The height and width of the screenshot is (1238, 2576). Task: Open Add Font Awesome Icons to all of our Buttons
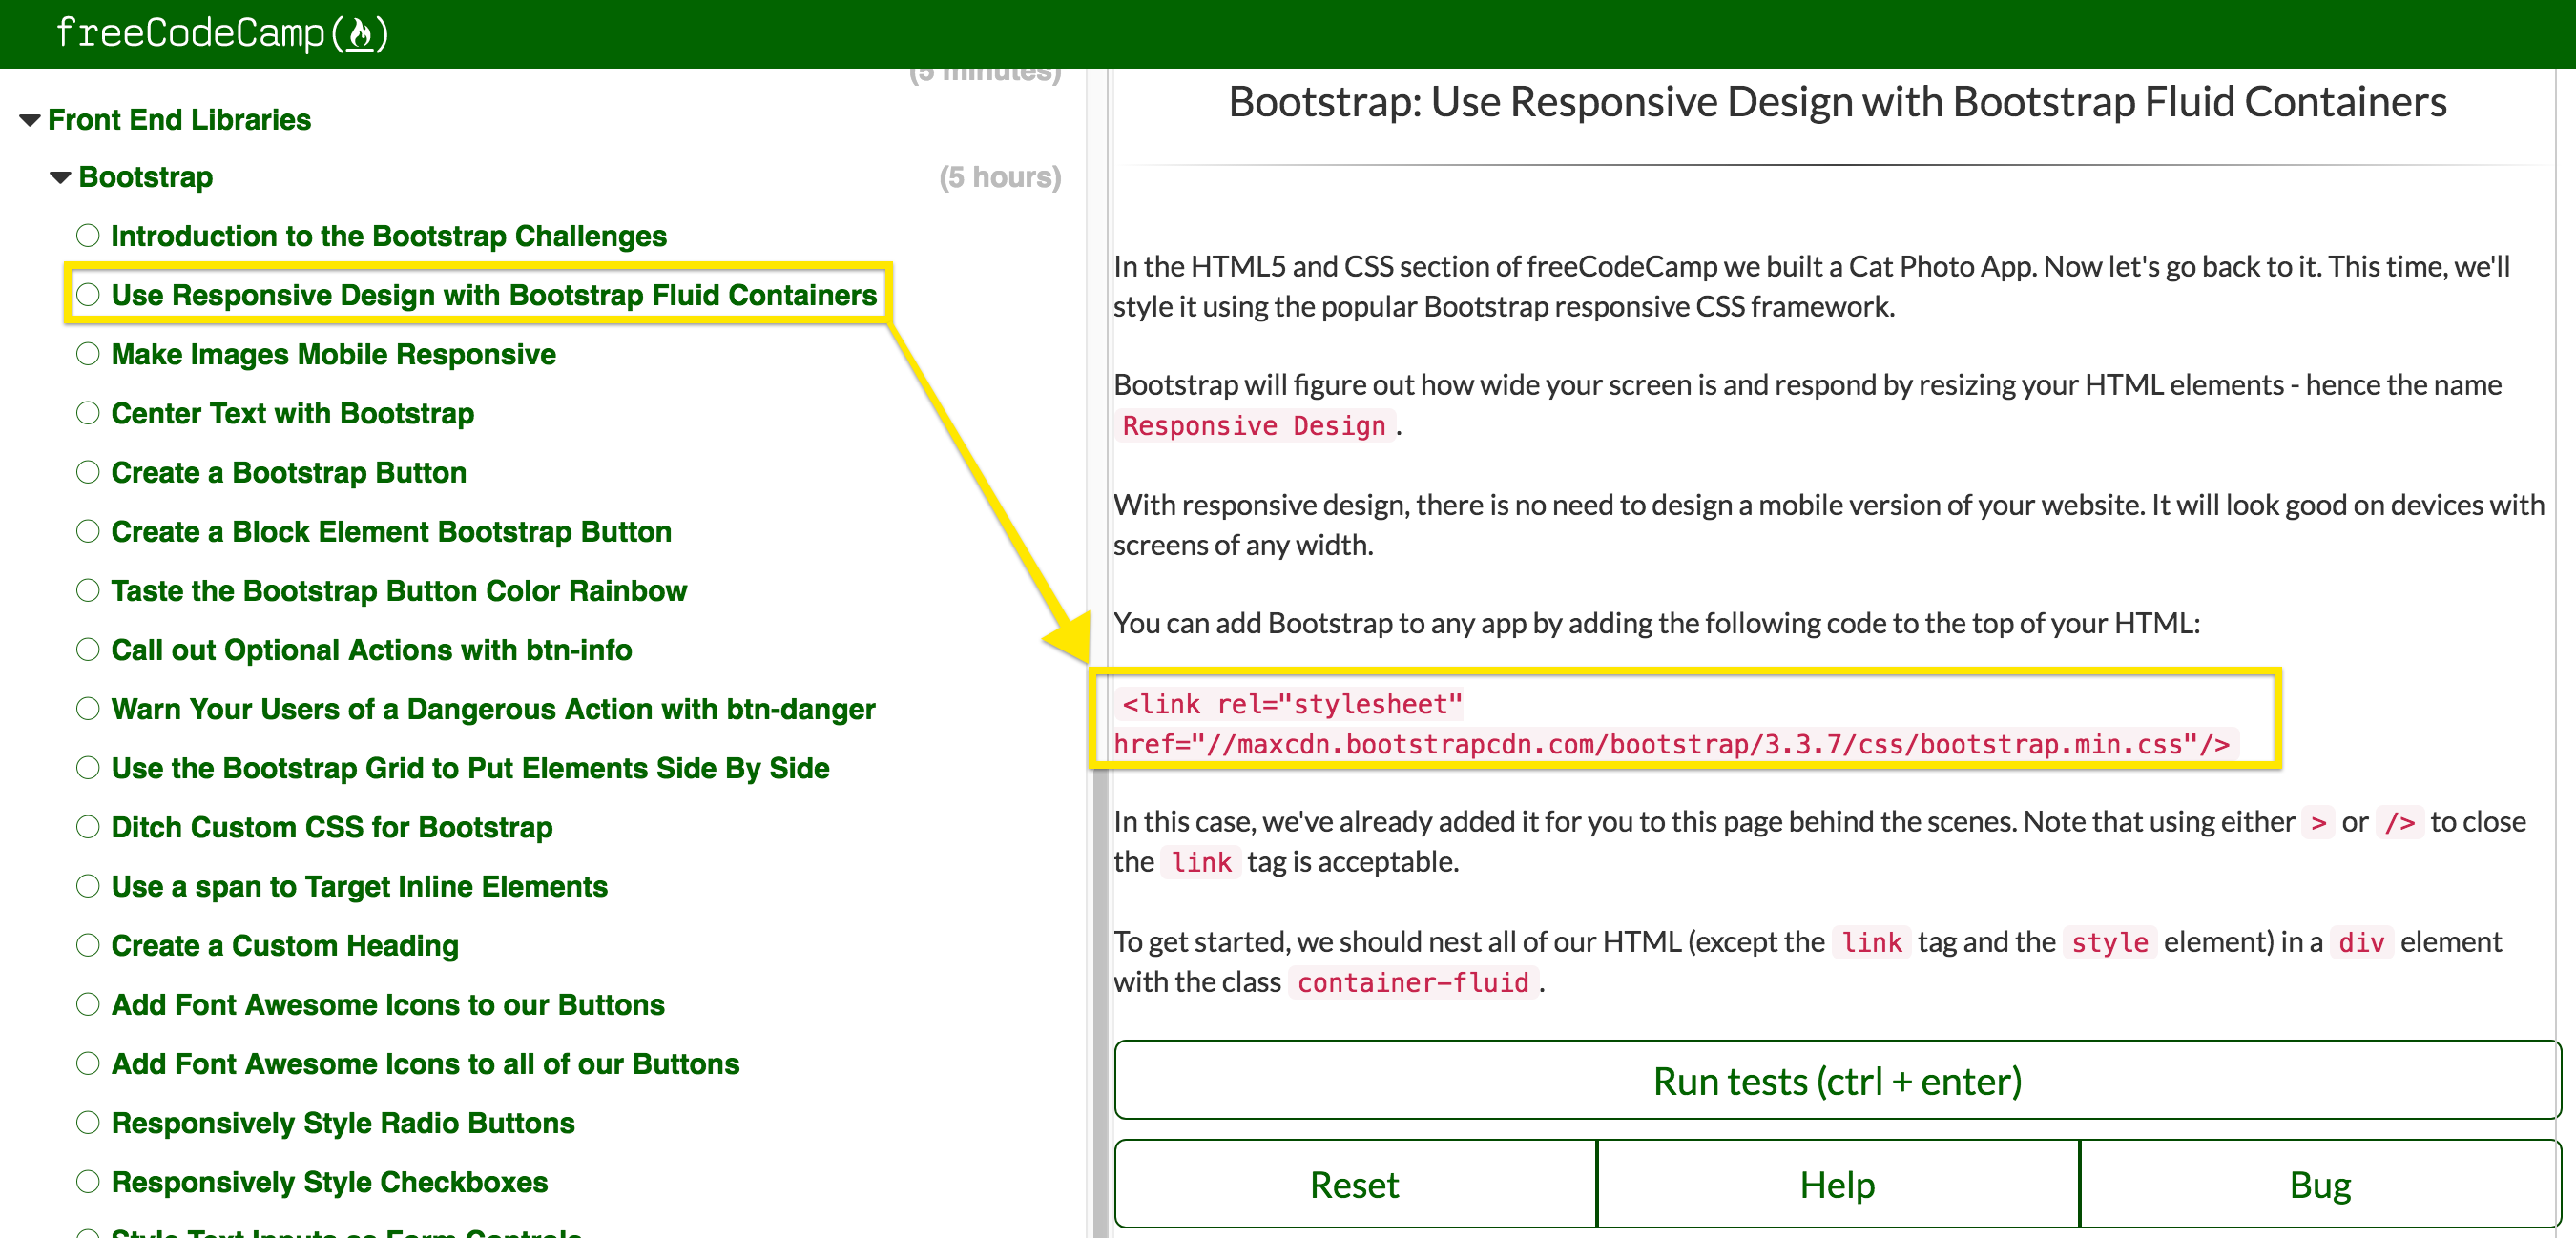pyautogui.click(x=425, y=1063)
